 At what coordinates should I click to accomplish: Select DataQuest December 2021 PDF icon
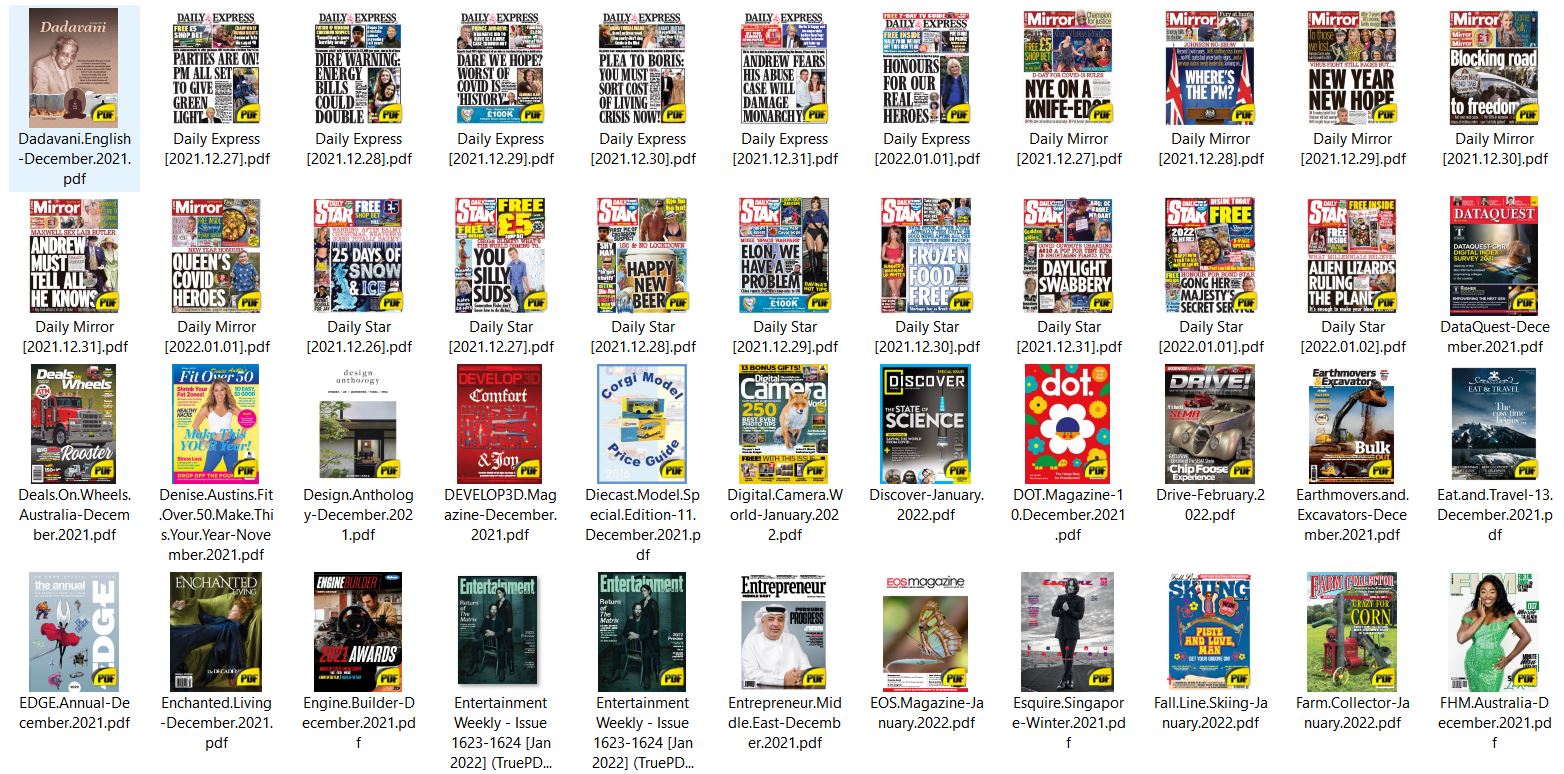[x=1494, y=255]
